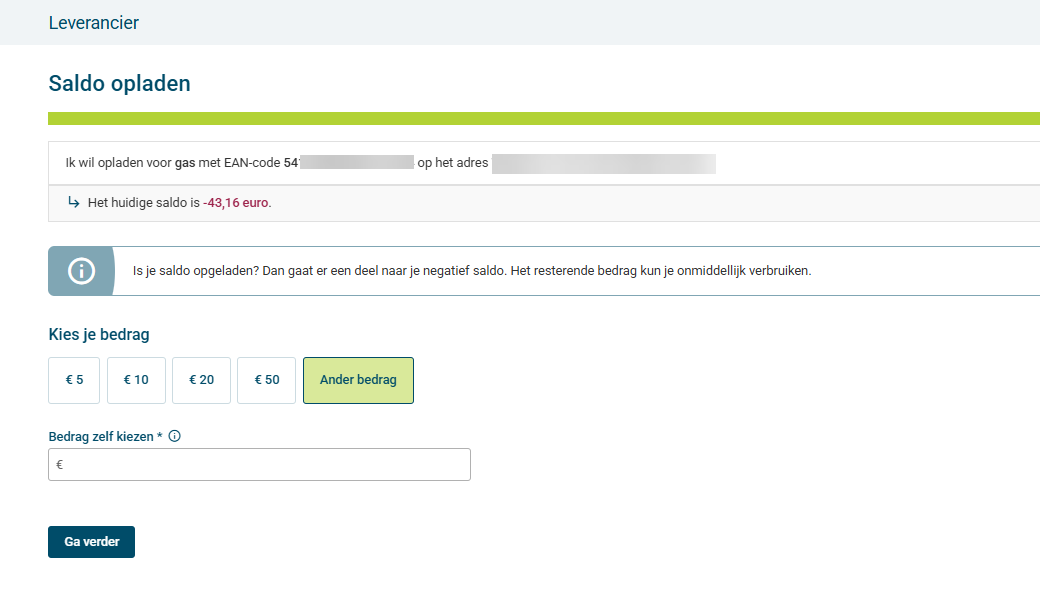Click the negative balance -43,16 euro

(236, 203)
